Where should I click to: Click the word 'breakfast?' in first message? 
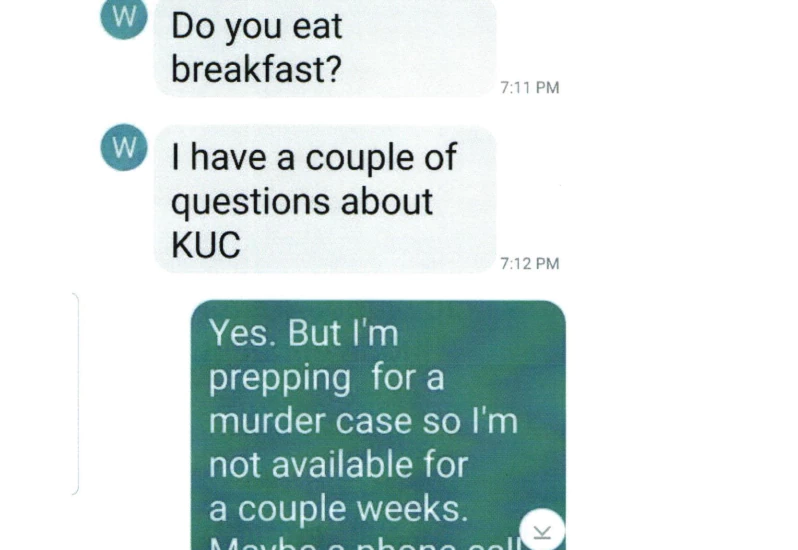coord(256,69)
